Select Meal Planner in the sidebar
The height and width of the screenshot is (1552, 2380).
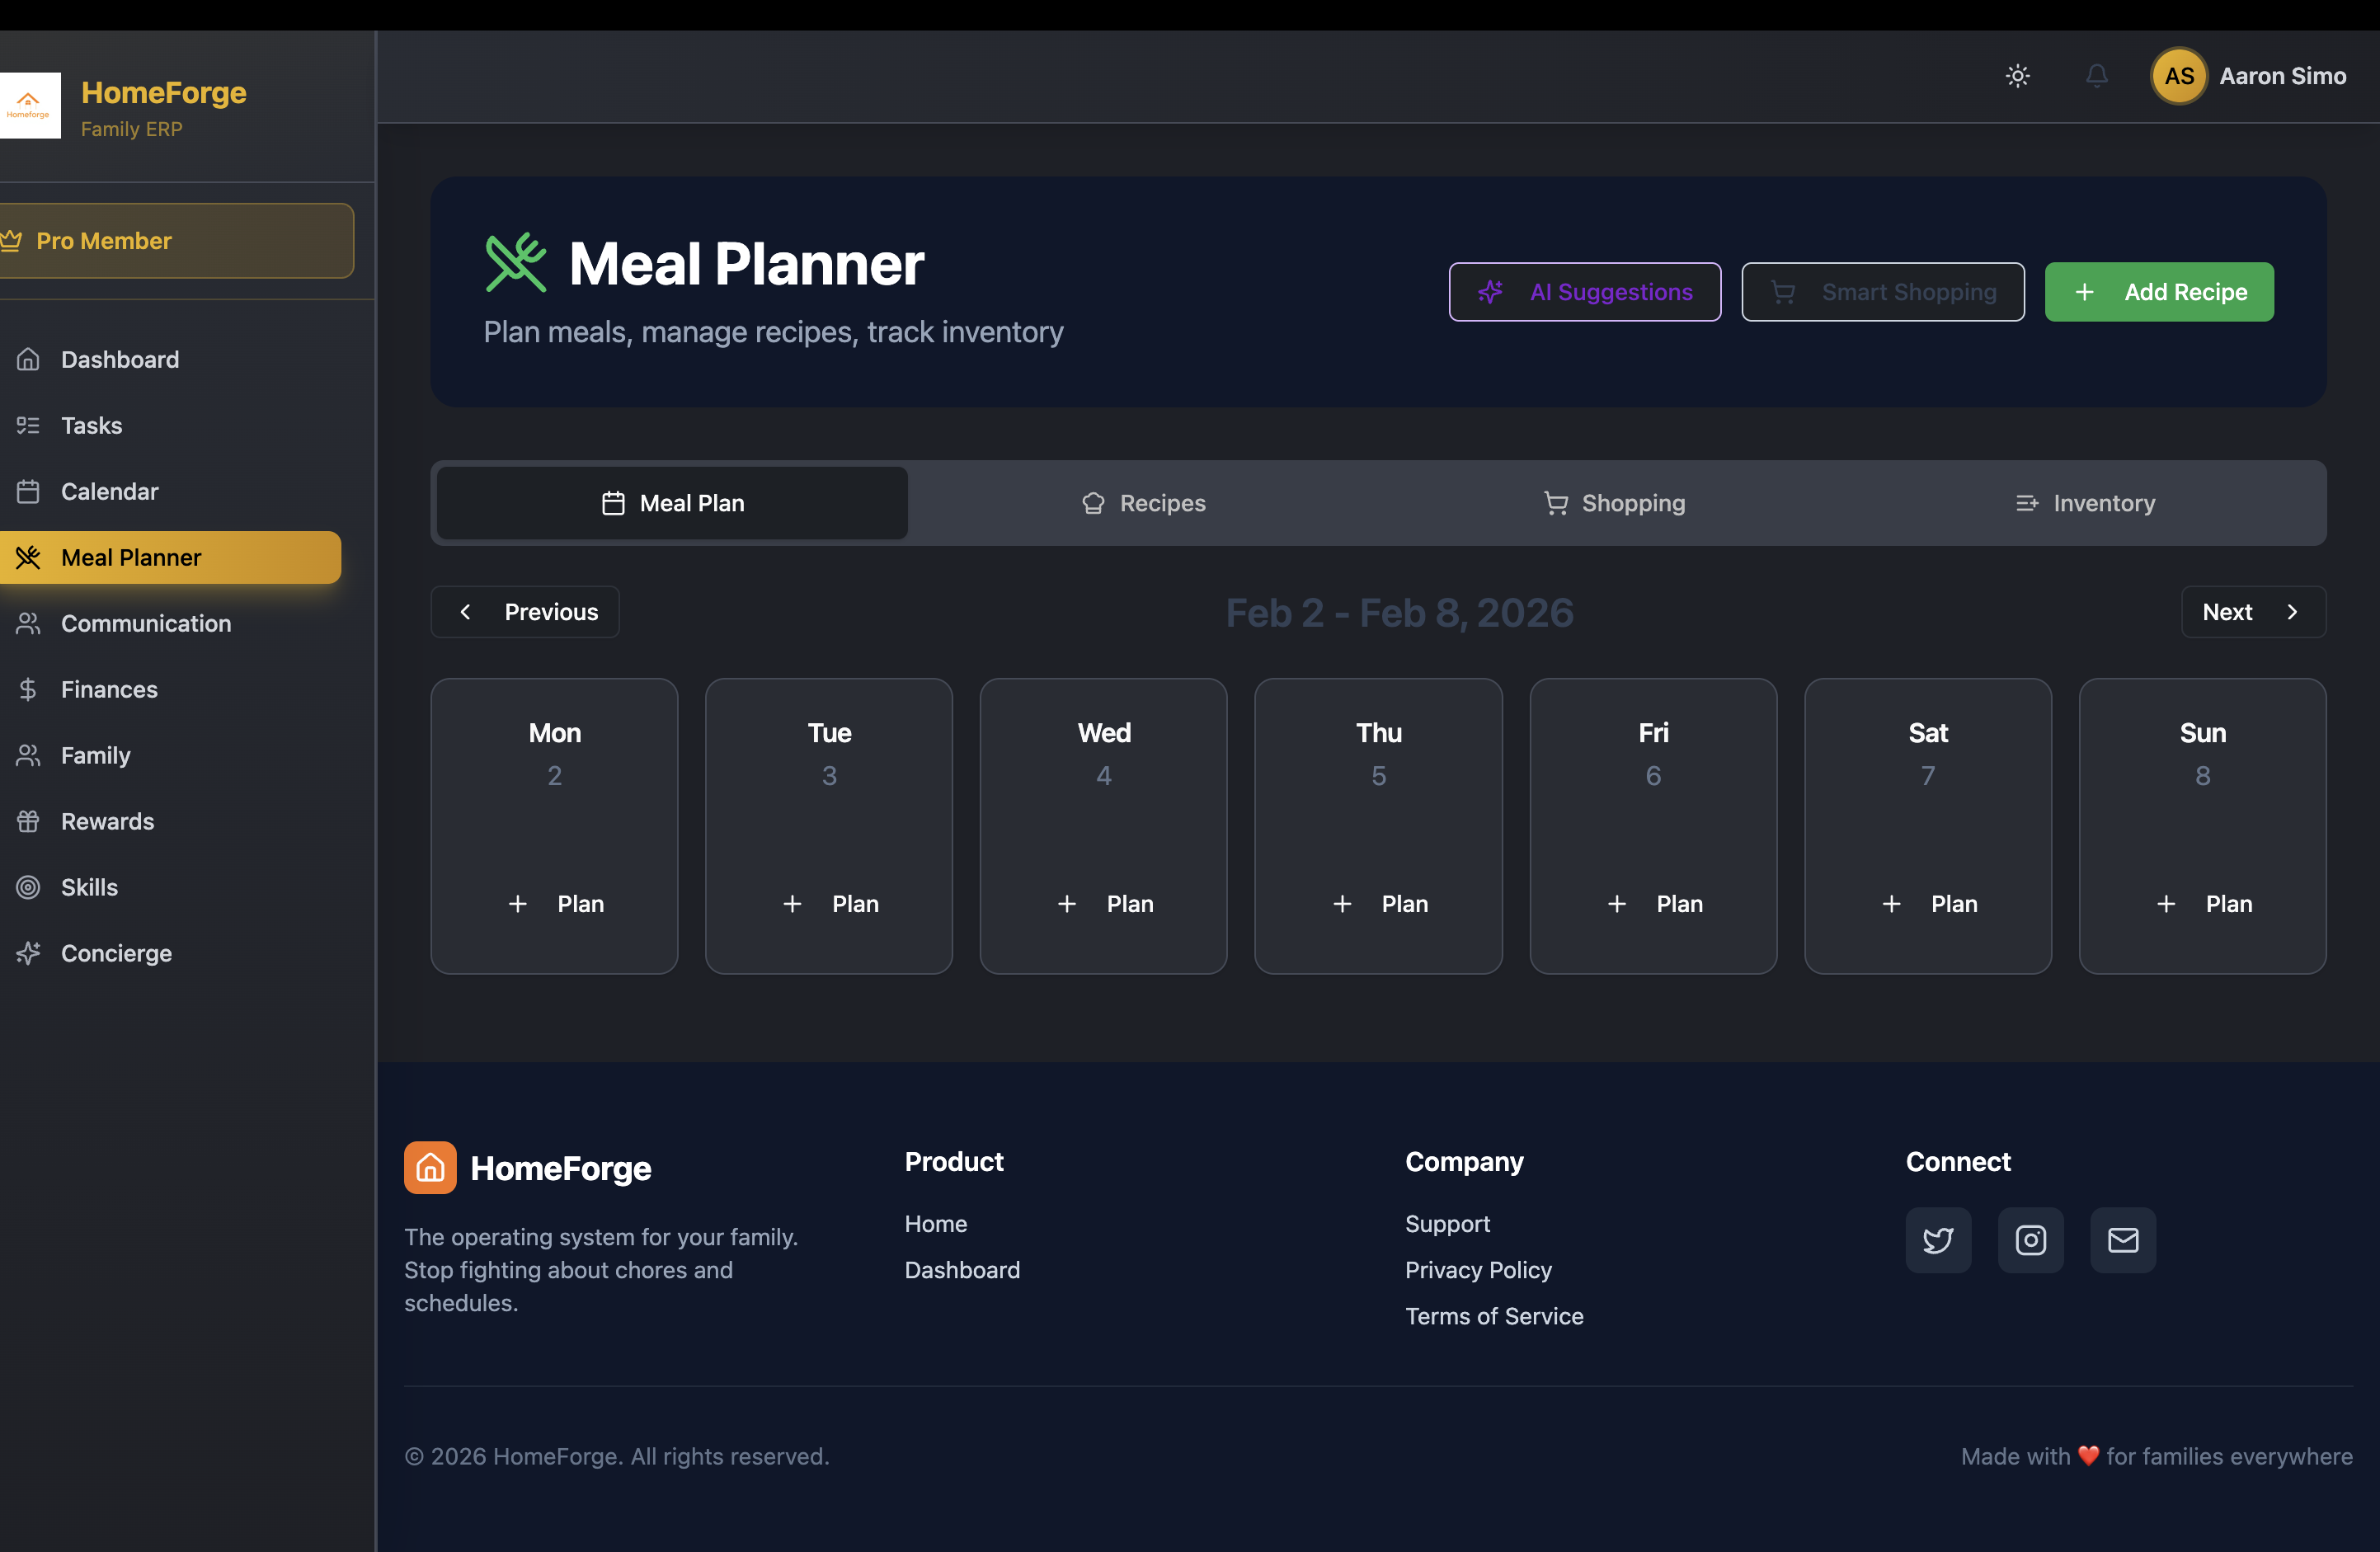point(131,557)
